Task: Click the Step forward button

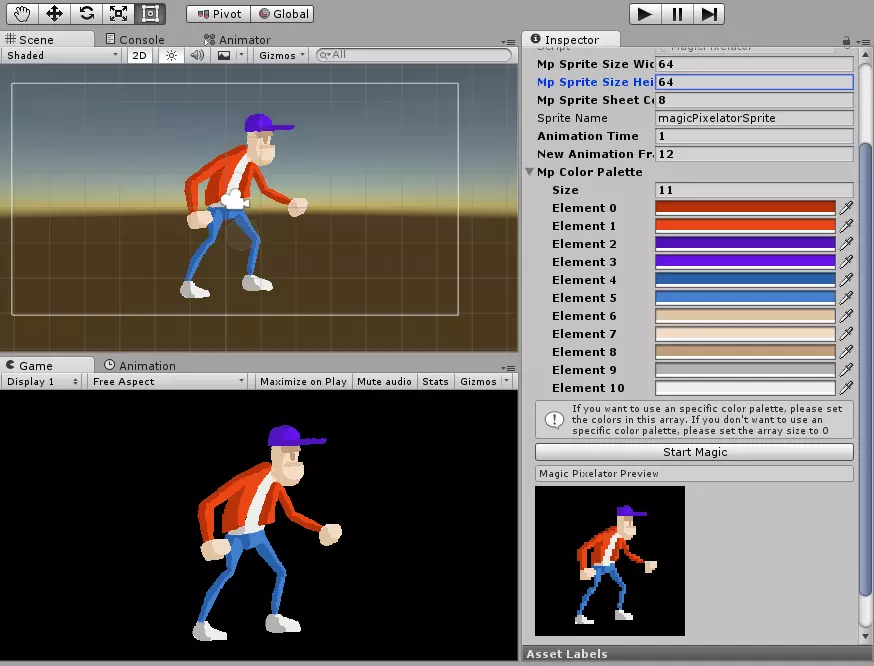Action: coord(709,14)
